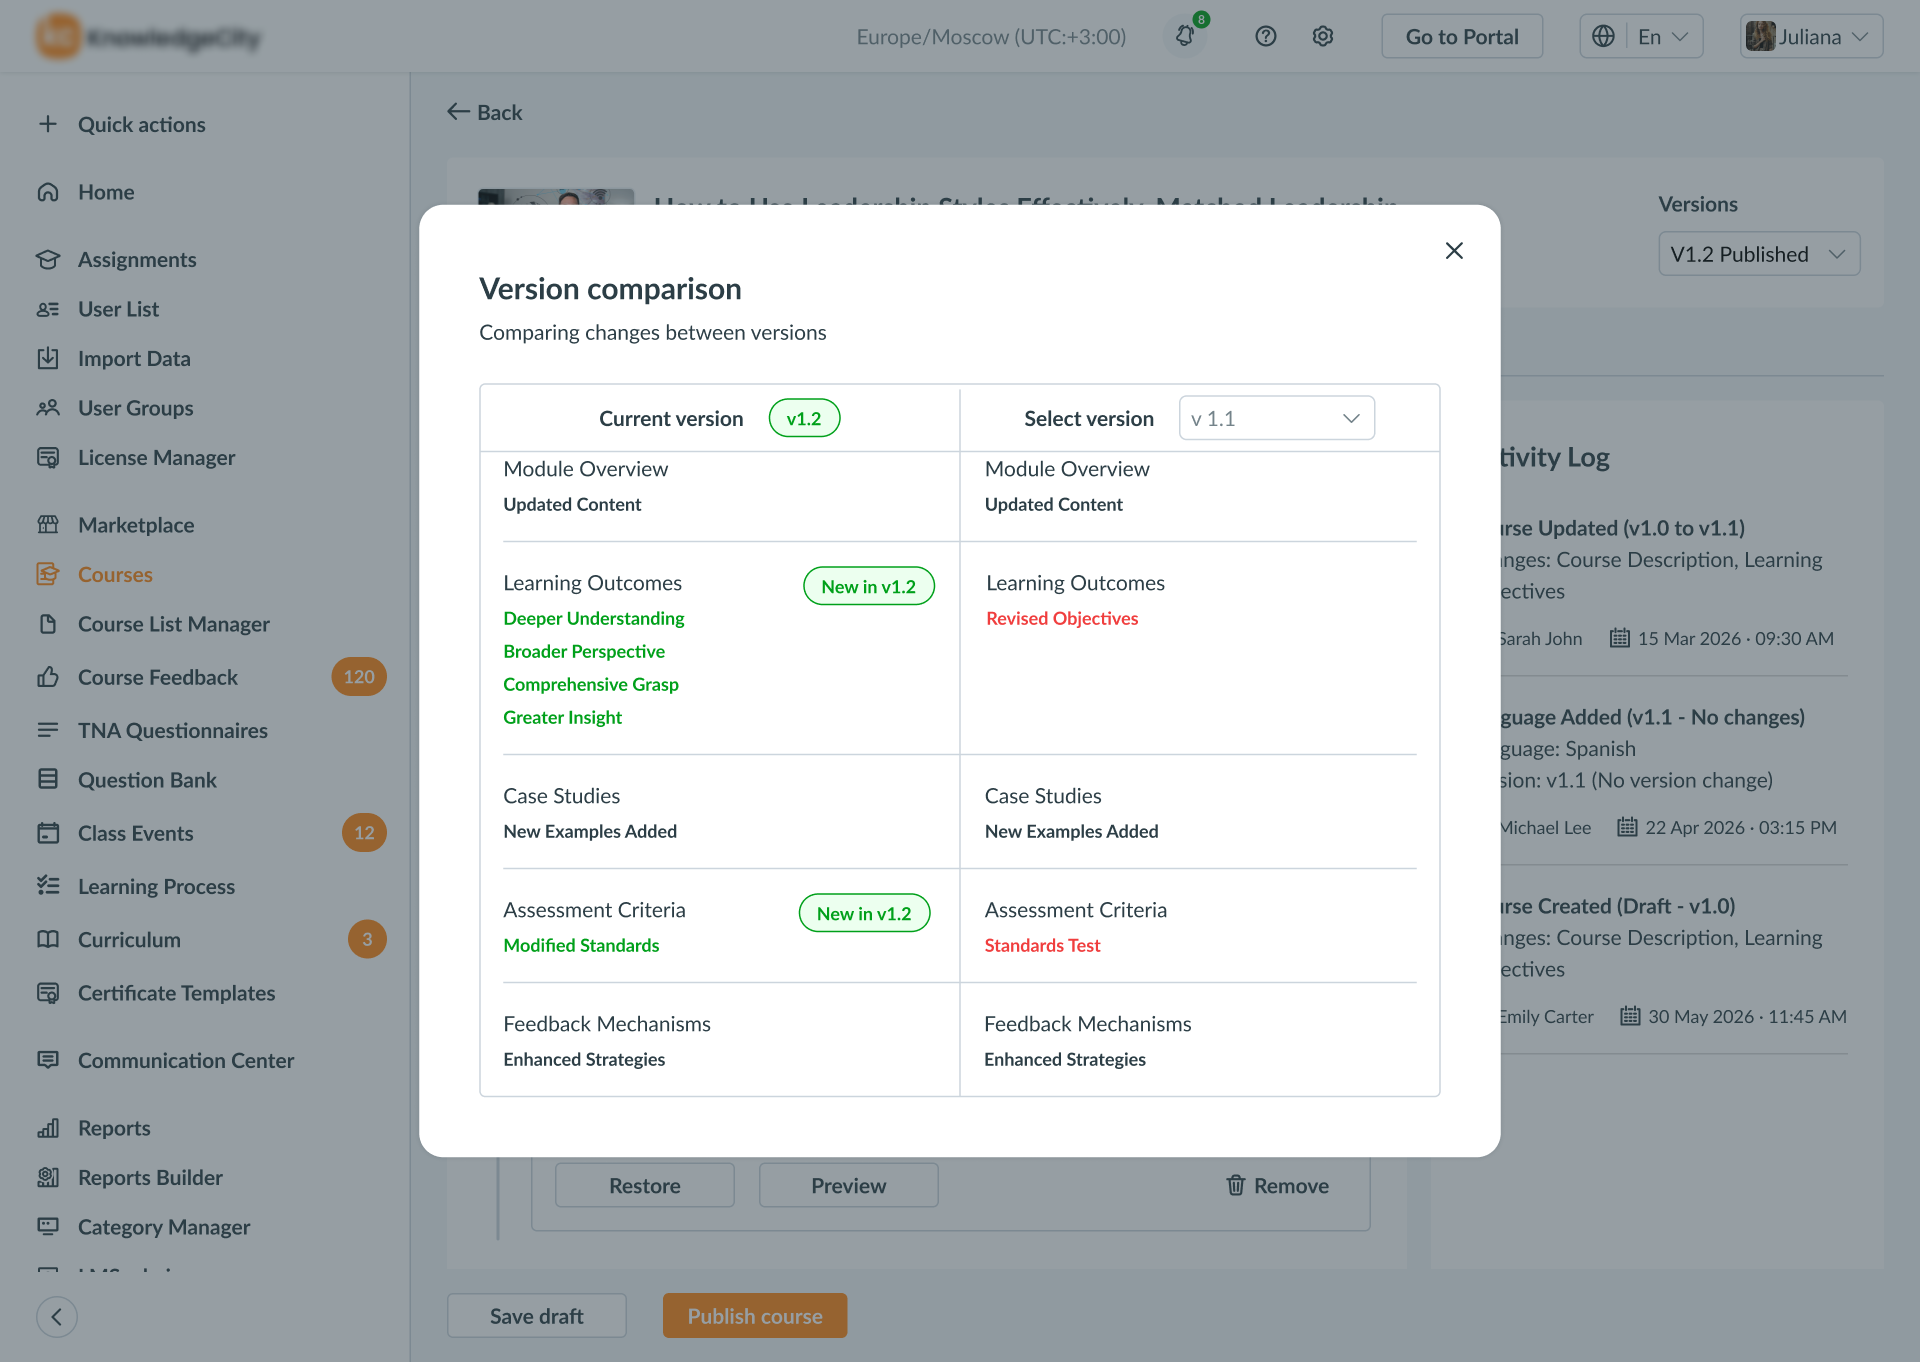Screen dimensions: 1920x1362
Task: Click the Reports Builder icon
Action: 48,1177
